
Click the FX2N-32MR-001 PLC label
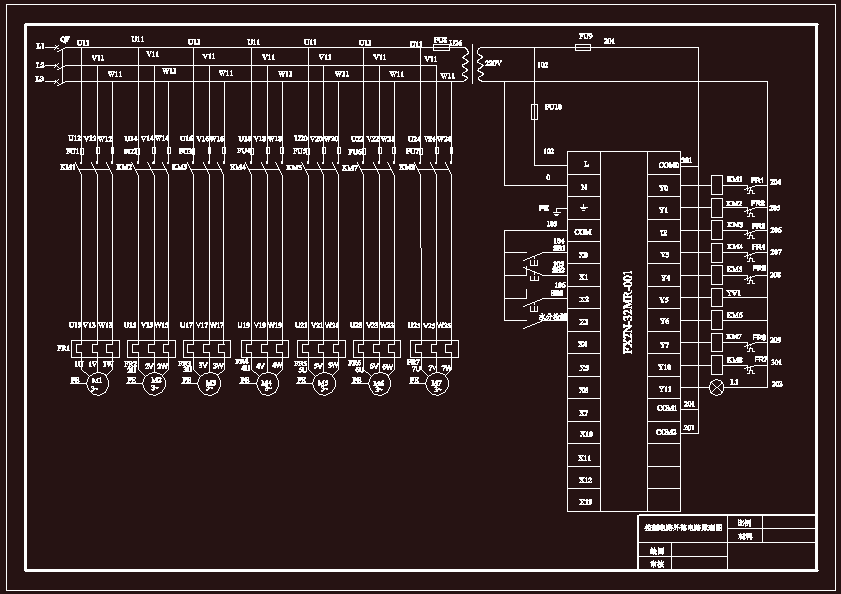coord(628,312)
